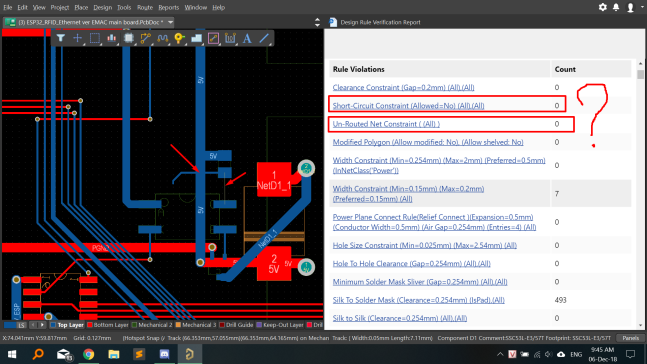647x364 pixels.
Task: Select the Place Via tool
Action: coord(179,38)
